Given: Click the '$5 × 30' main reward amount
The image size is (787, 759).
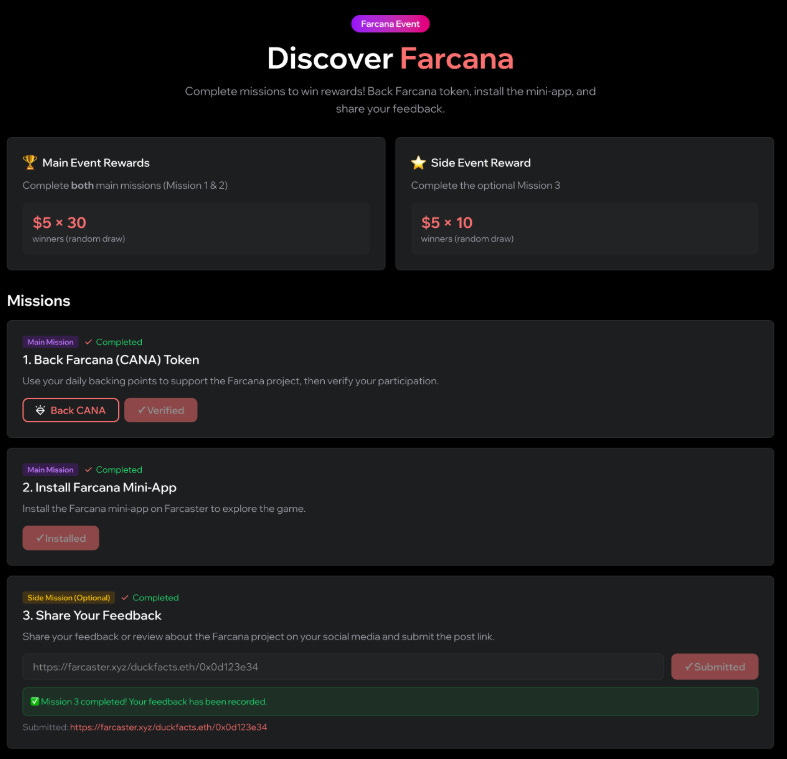Looking at the screenshot, I should click(x=59, y=222).
